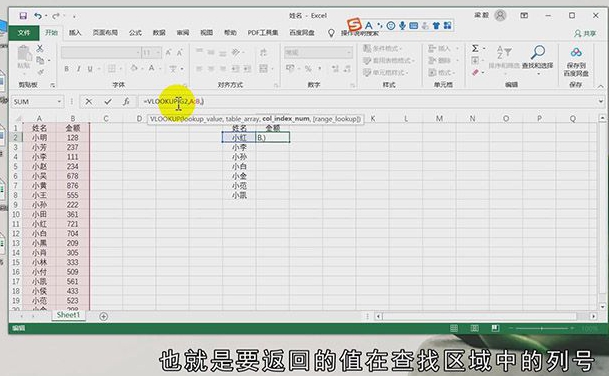Image resolution: width=609 pixels, height=376 pixels.
Task: Confirm formula with the checkmark icon
Action: pos(108,101)
